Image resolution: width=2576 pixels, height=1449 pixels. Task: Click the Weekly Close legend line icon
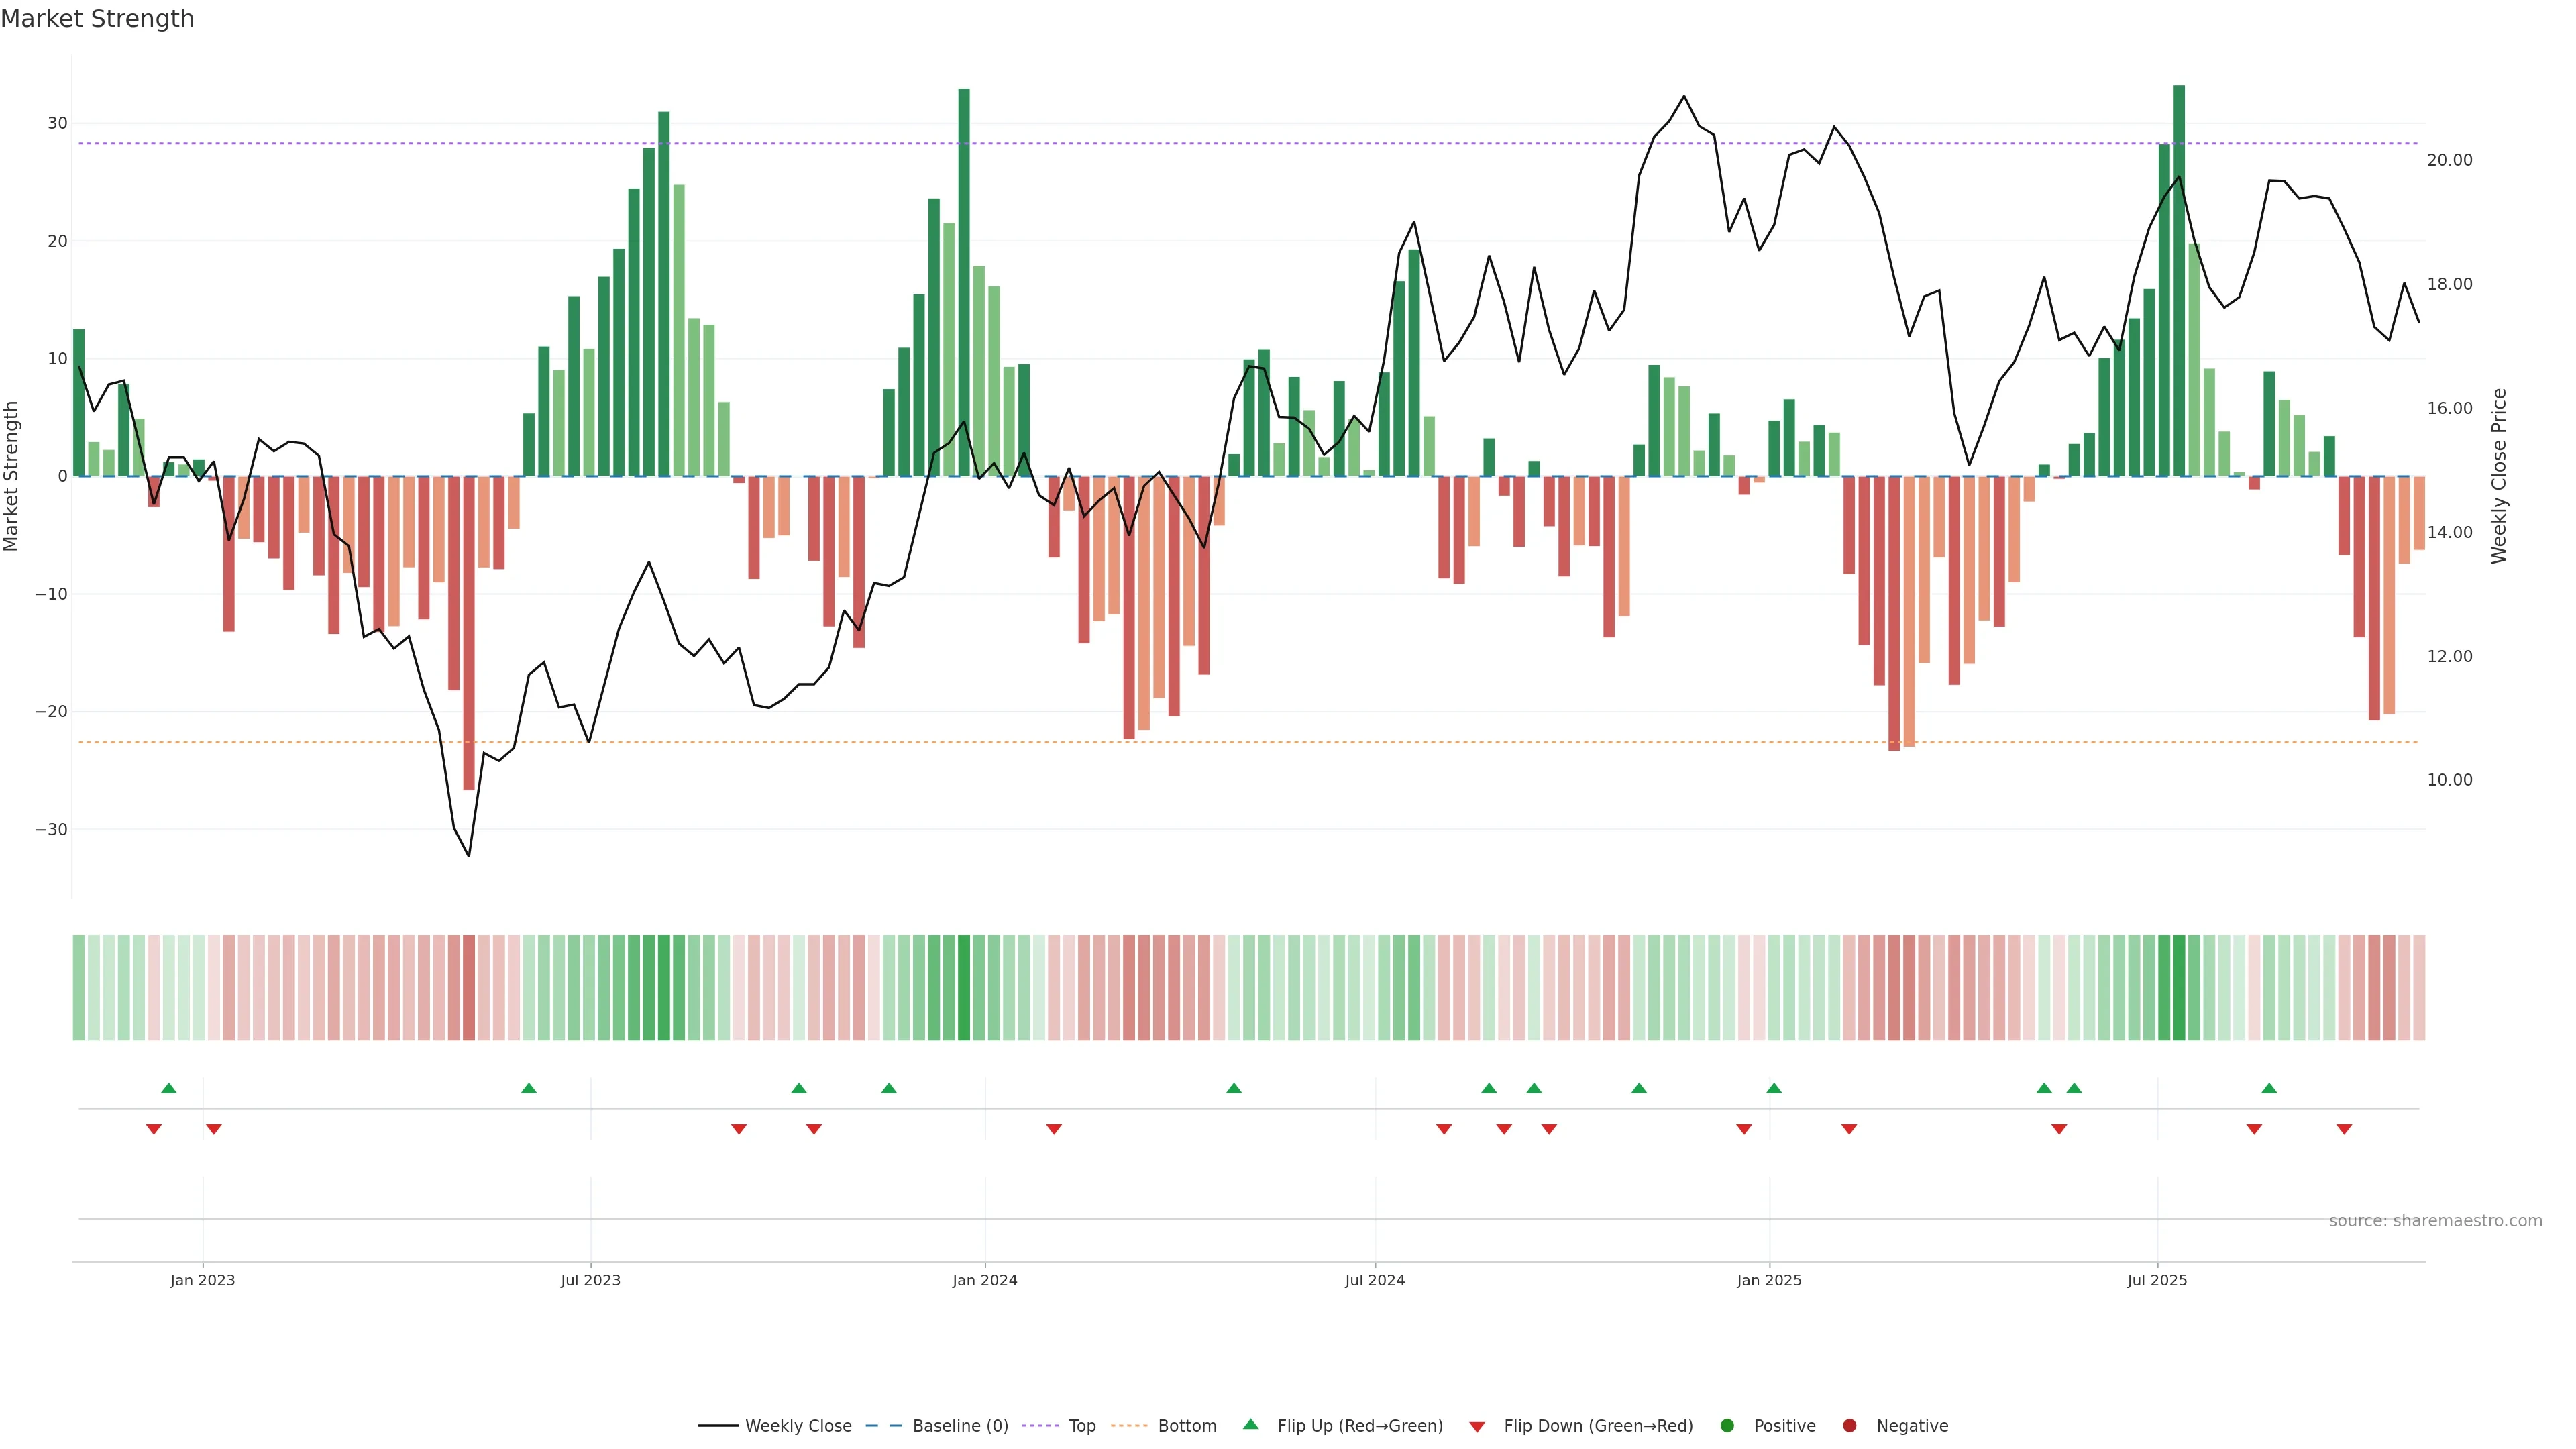click(718, 1426)
